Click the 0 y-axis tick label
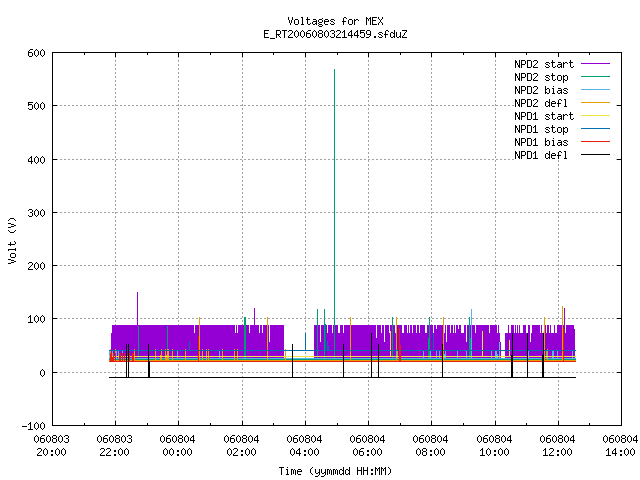 coord(42,373)
